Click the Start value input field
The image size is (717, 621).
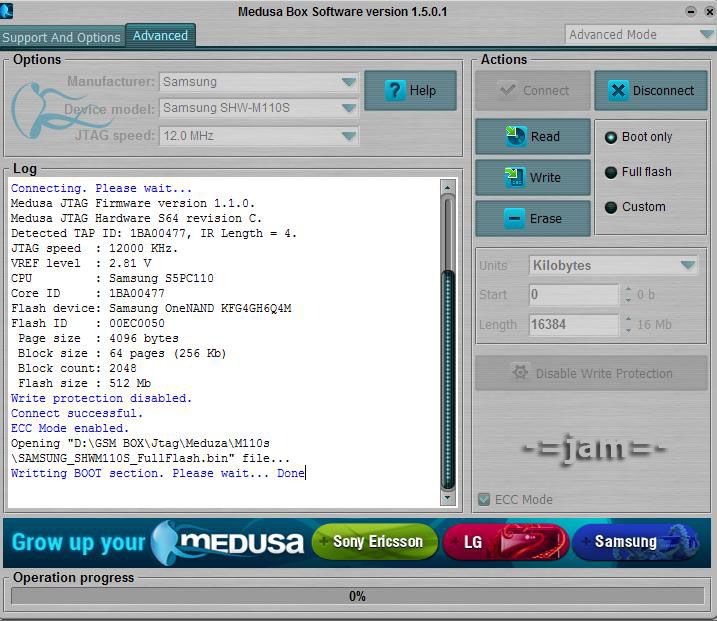[573, 294]
